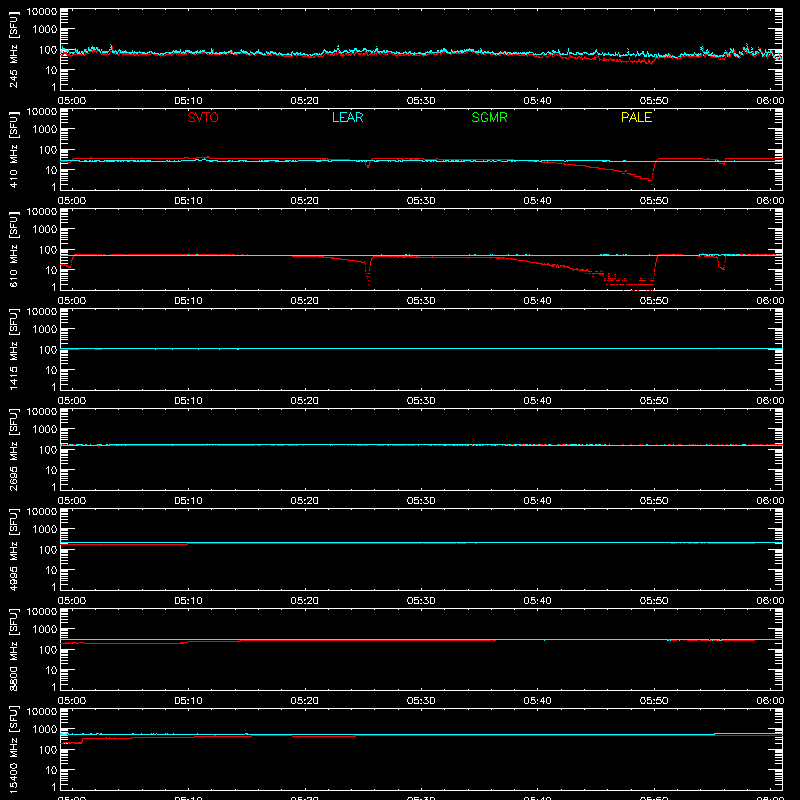Select the 610 MHz [SFU] axis title

13,249
